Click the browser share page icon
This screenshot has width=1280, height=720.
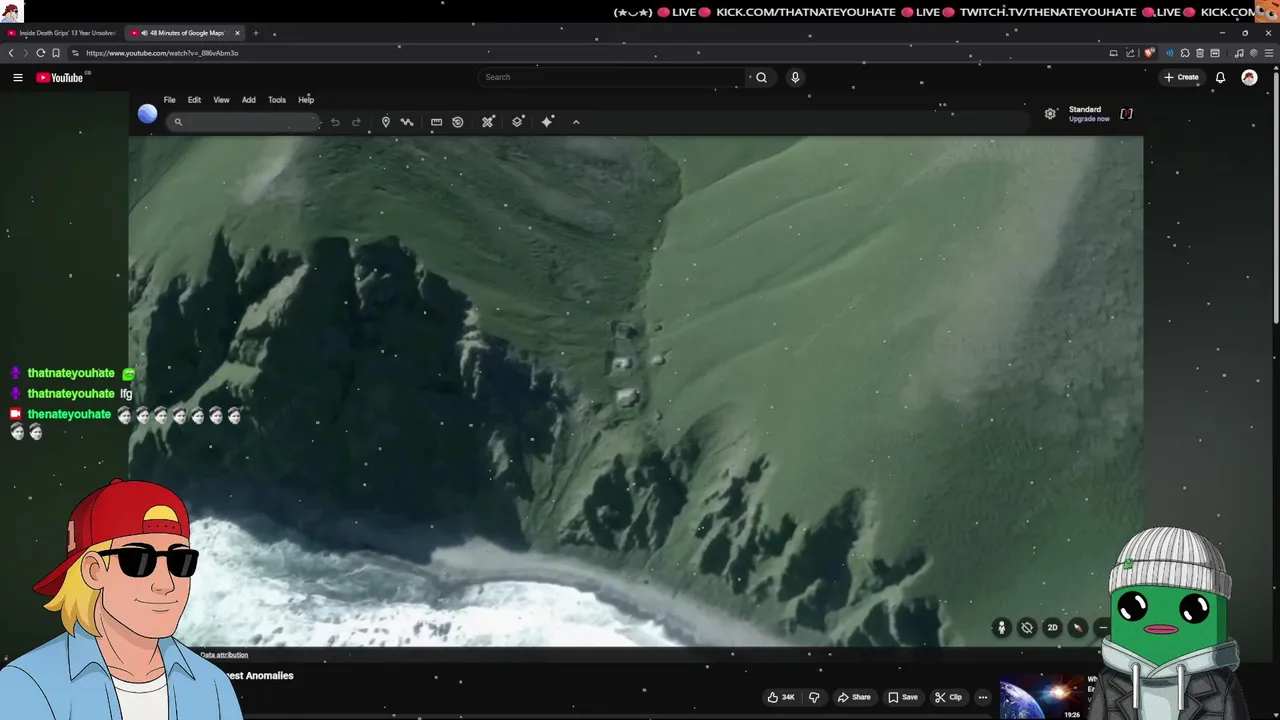[x=1131, y=53]
